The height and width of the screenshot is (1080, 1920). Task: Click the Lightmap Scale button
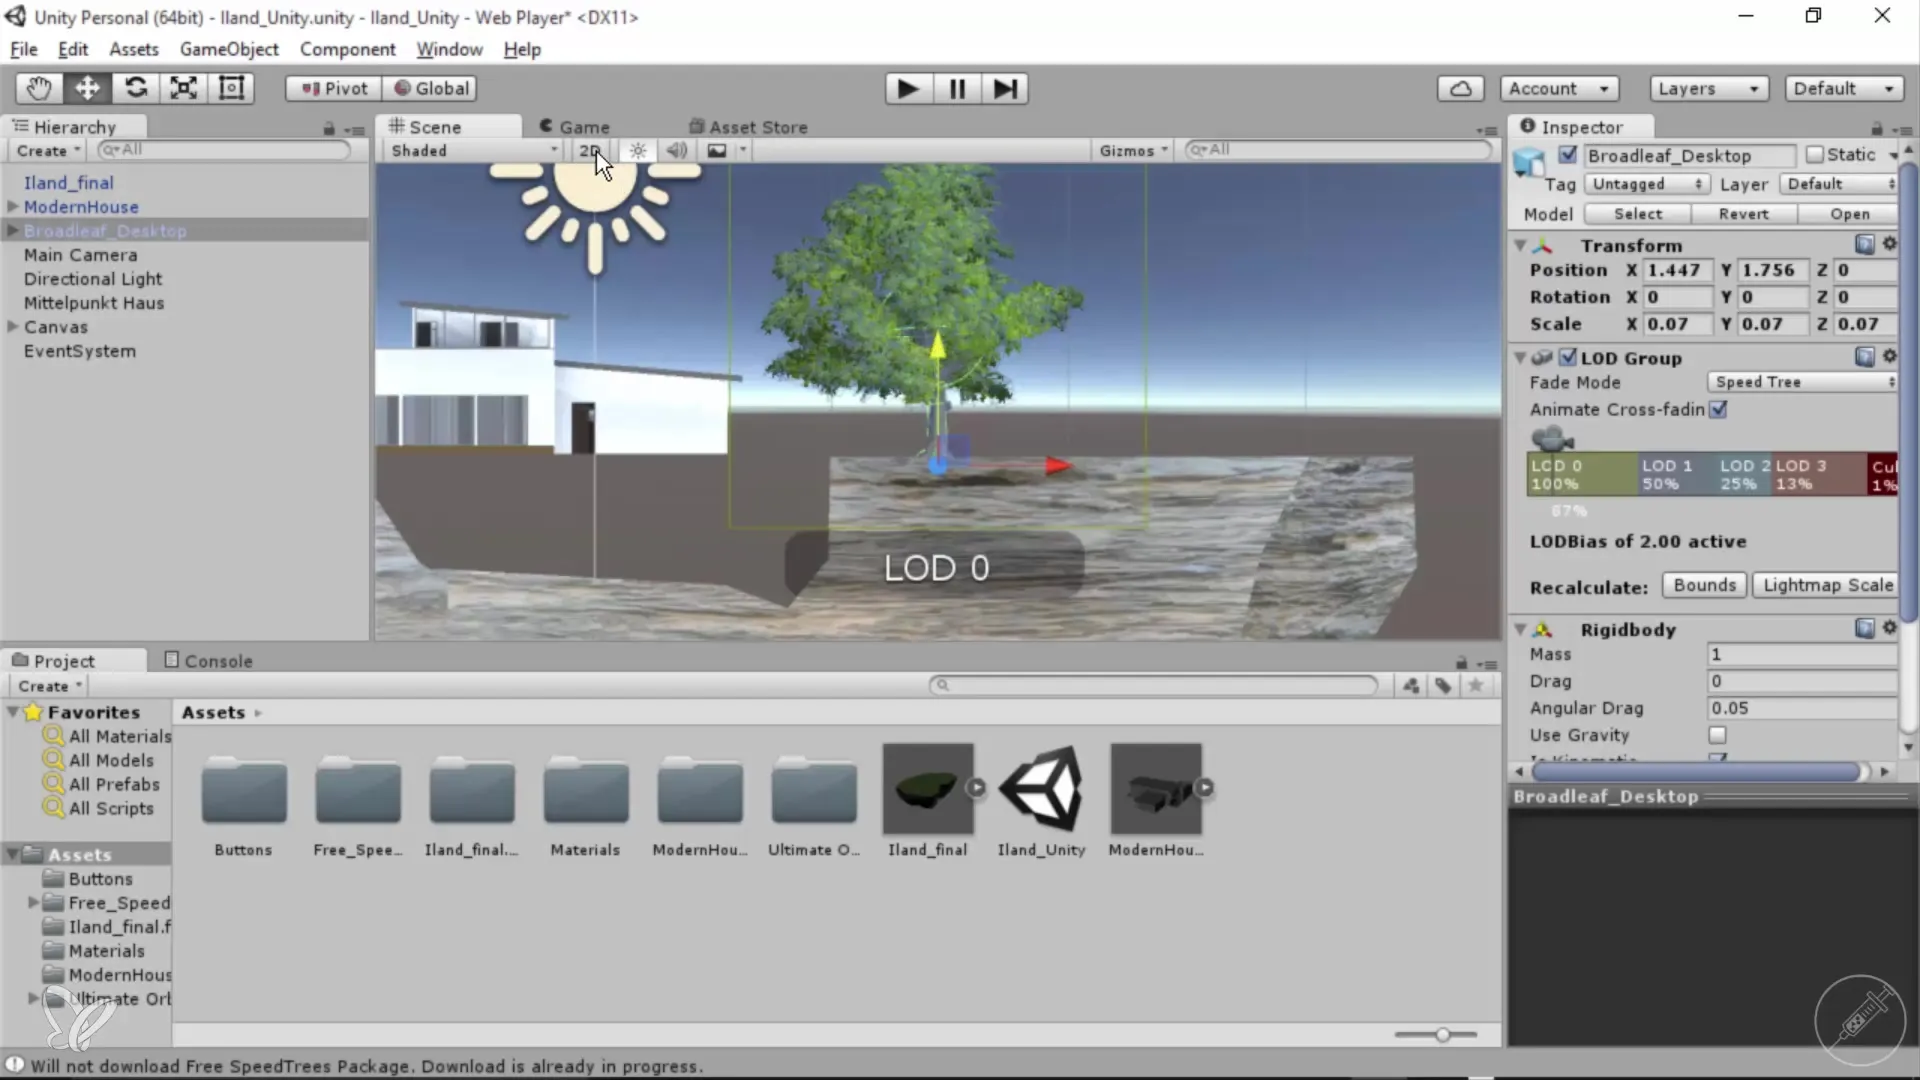tap(1826, 585)
